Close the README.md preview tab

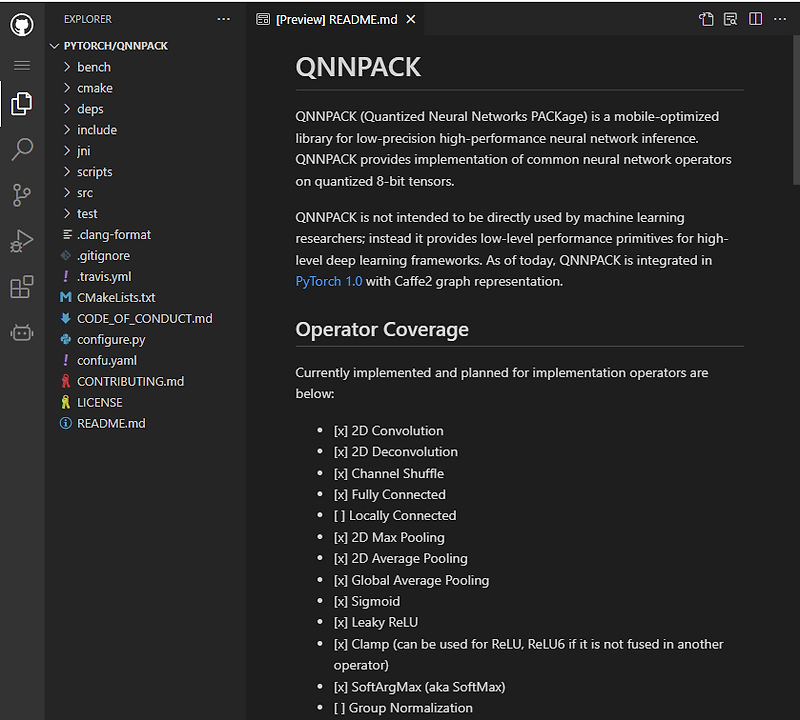411,19
